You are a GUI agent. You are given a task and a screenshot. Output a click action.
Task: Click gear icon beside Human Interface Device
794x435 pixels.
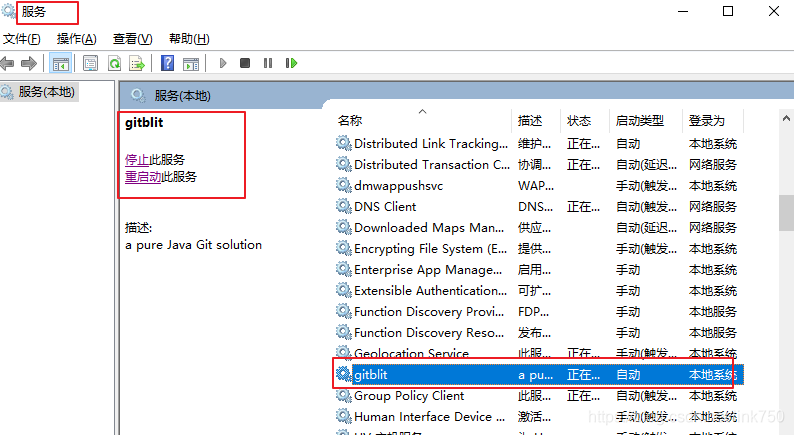coord(343,416)
